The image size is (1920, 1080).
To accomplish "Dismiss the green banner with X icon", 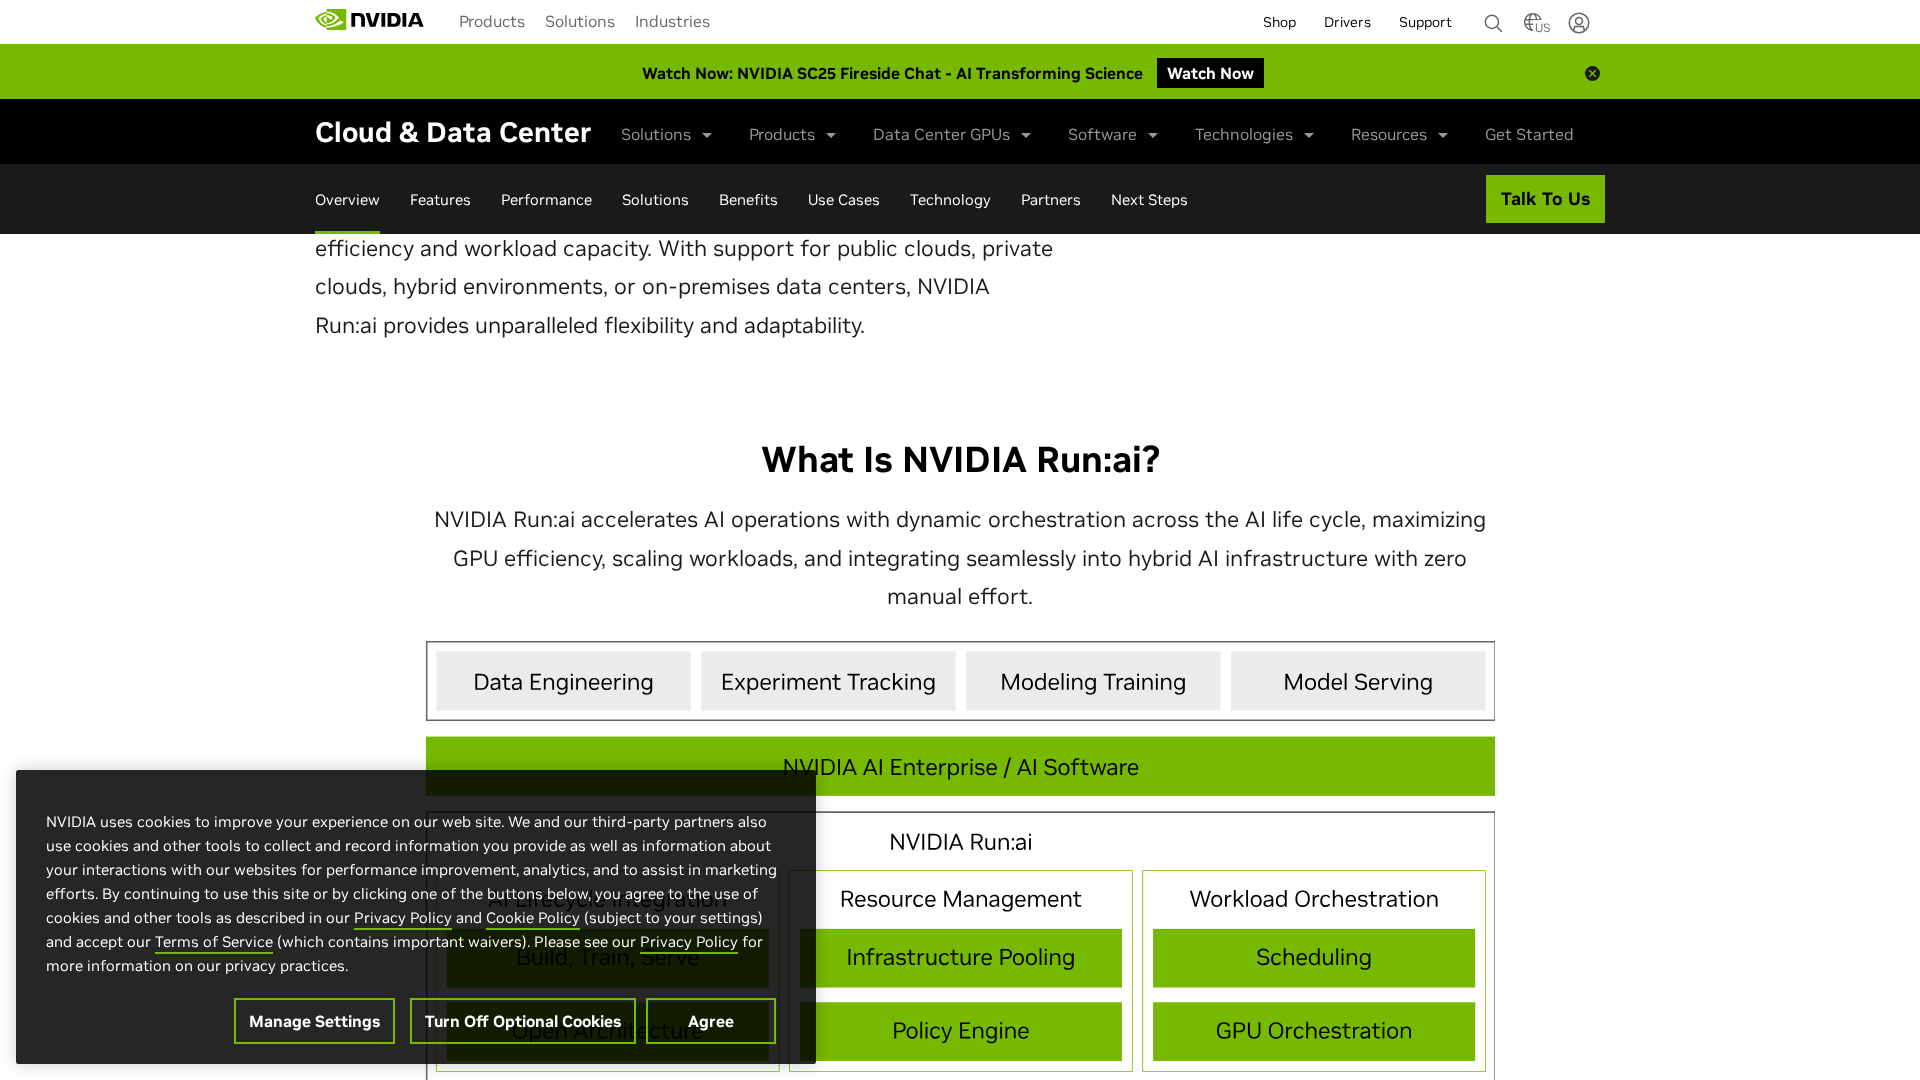I will [1592, 73].
